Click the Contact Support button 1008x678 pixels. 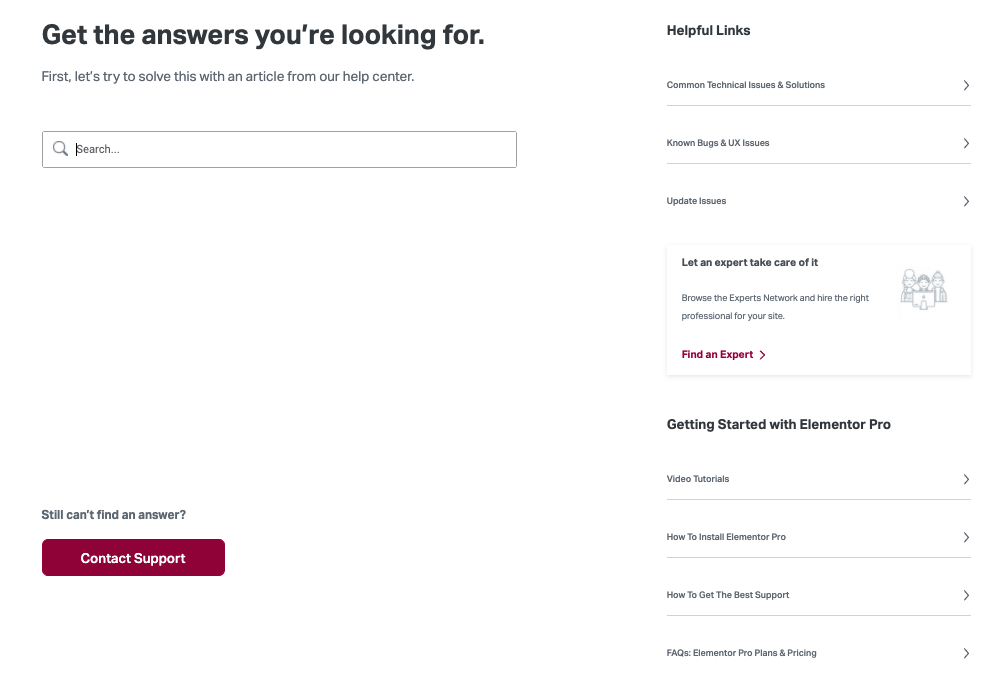[x=133, y=558]
